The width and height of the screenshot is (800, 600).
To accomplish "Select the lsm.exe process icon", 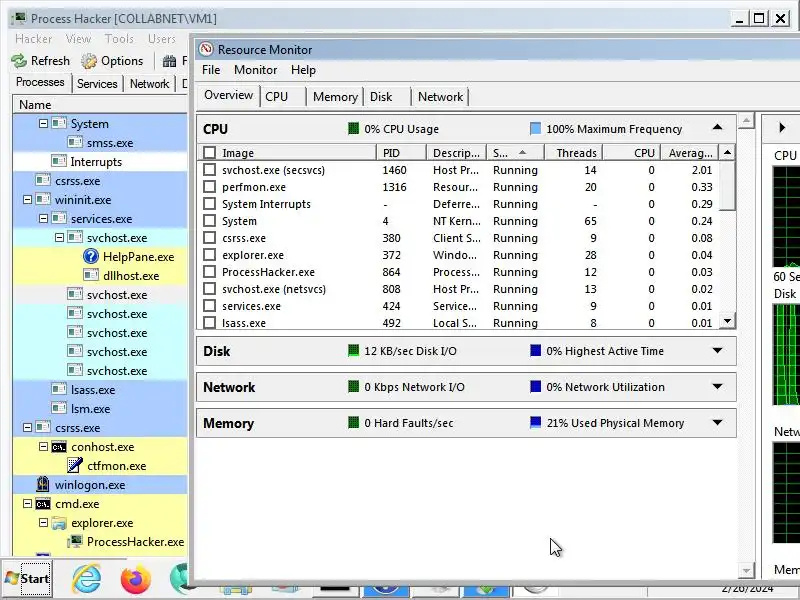I will (59, 408).
